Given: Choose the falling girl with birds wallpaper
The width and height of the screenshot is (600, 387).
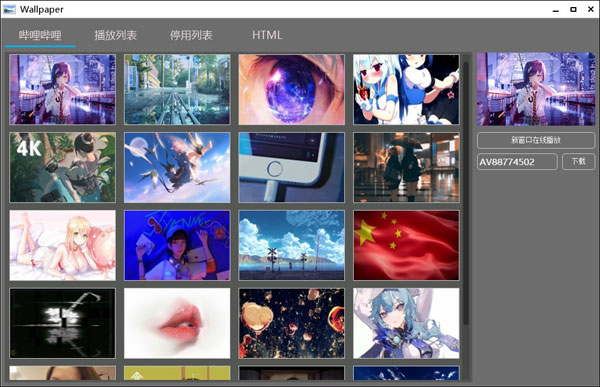Looking at the screenshot, I should [x=177, y=167].
